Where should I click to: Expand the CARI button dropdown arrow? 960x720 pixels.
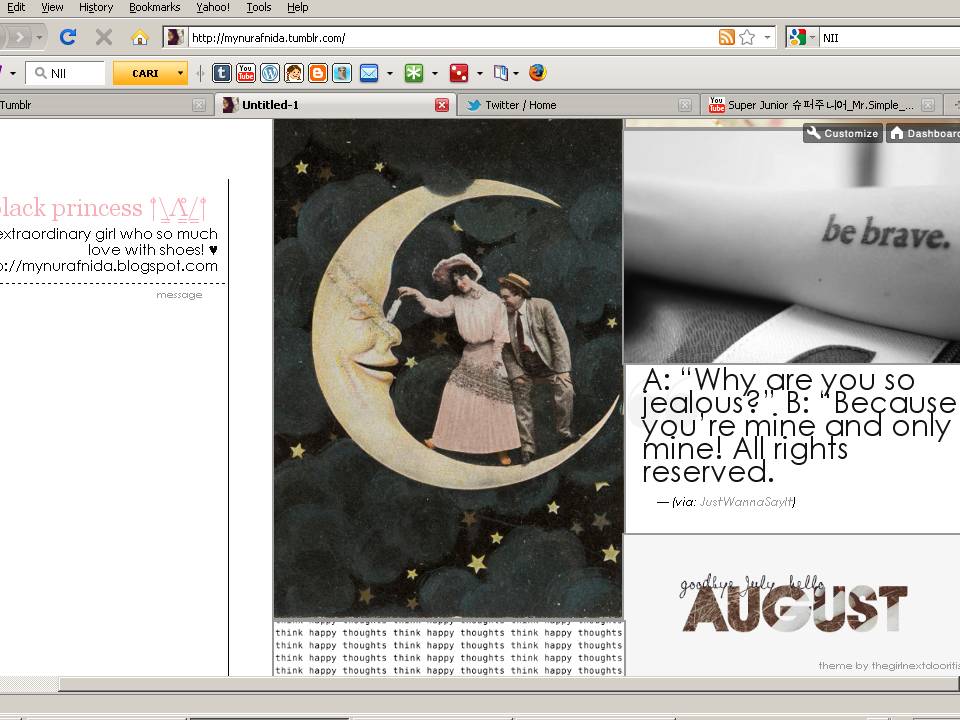(x=180, y=73)
